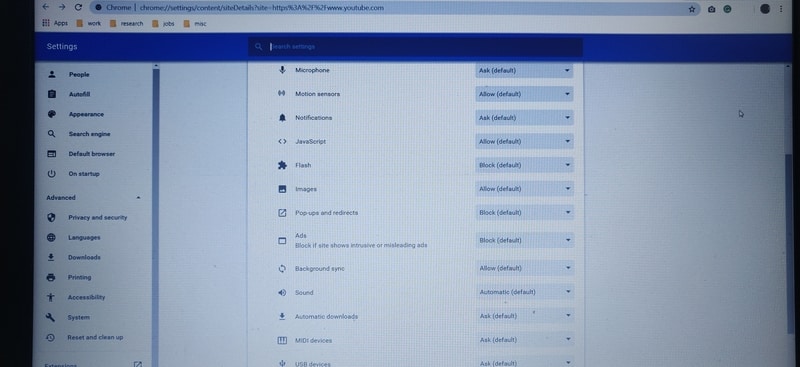Click the search magnifier in settings bar

(259, 46)
